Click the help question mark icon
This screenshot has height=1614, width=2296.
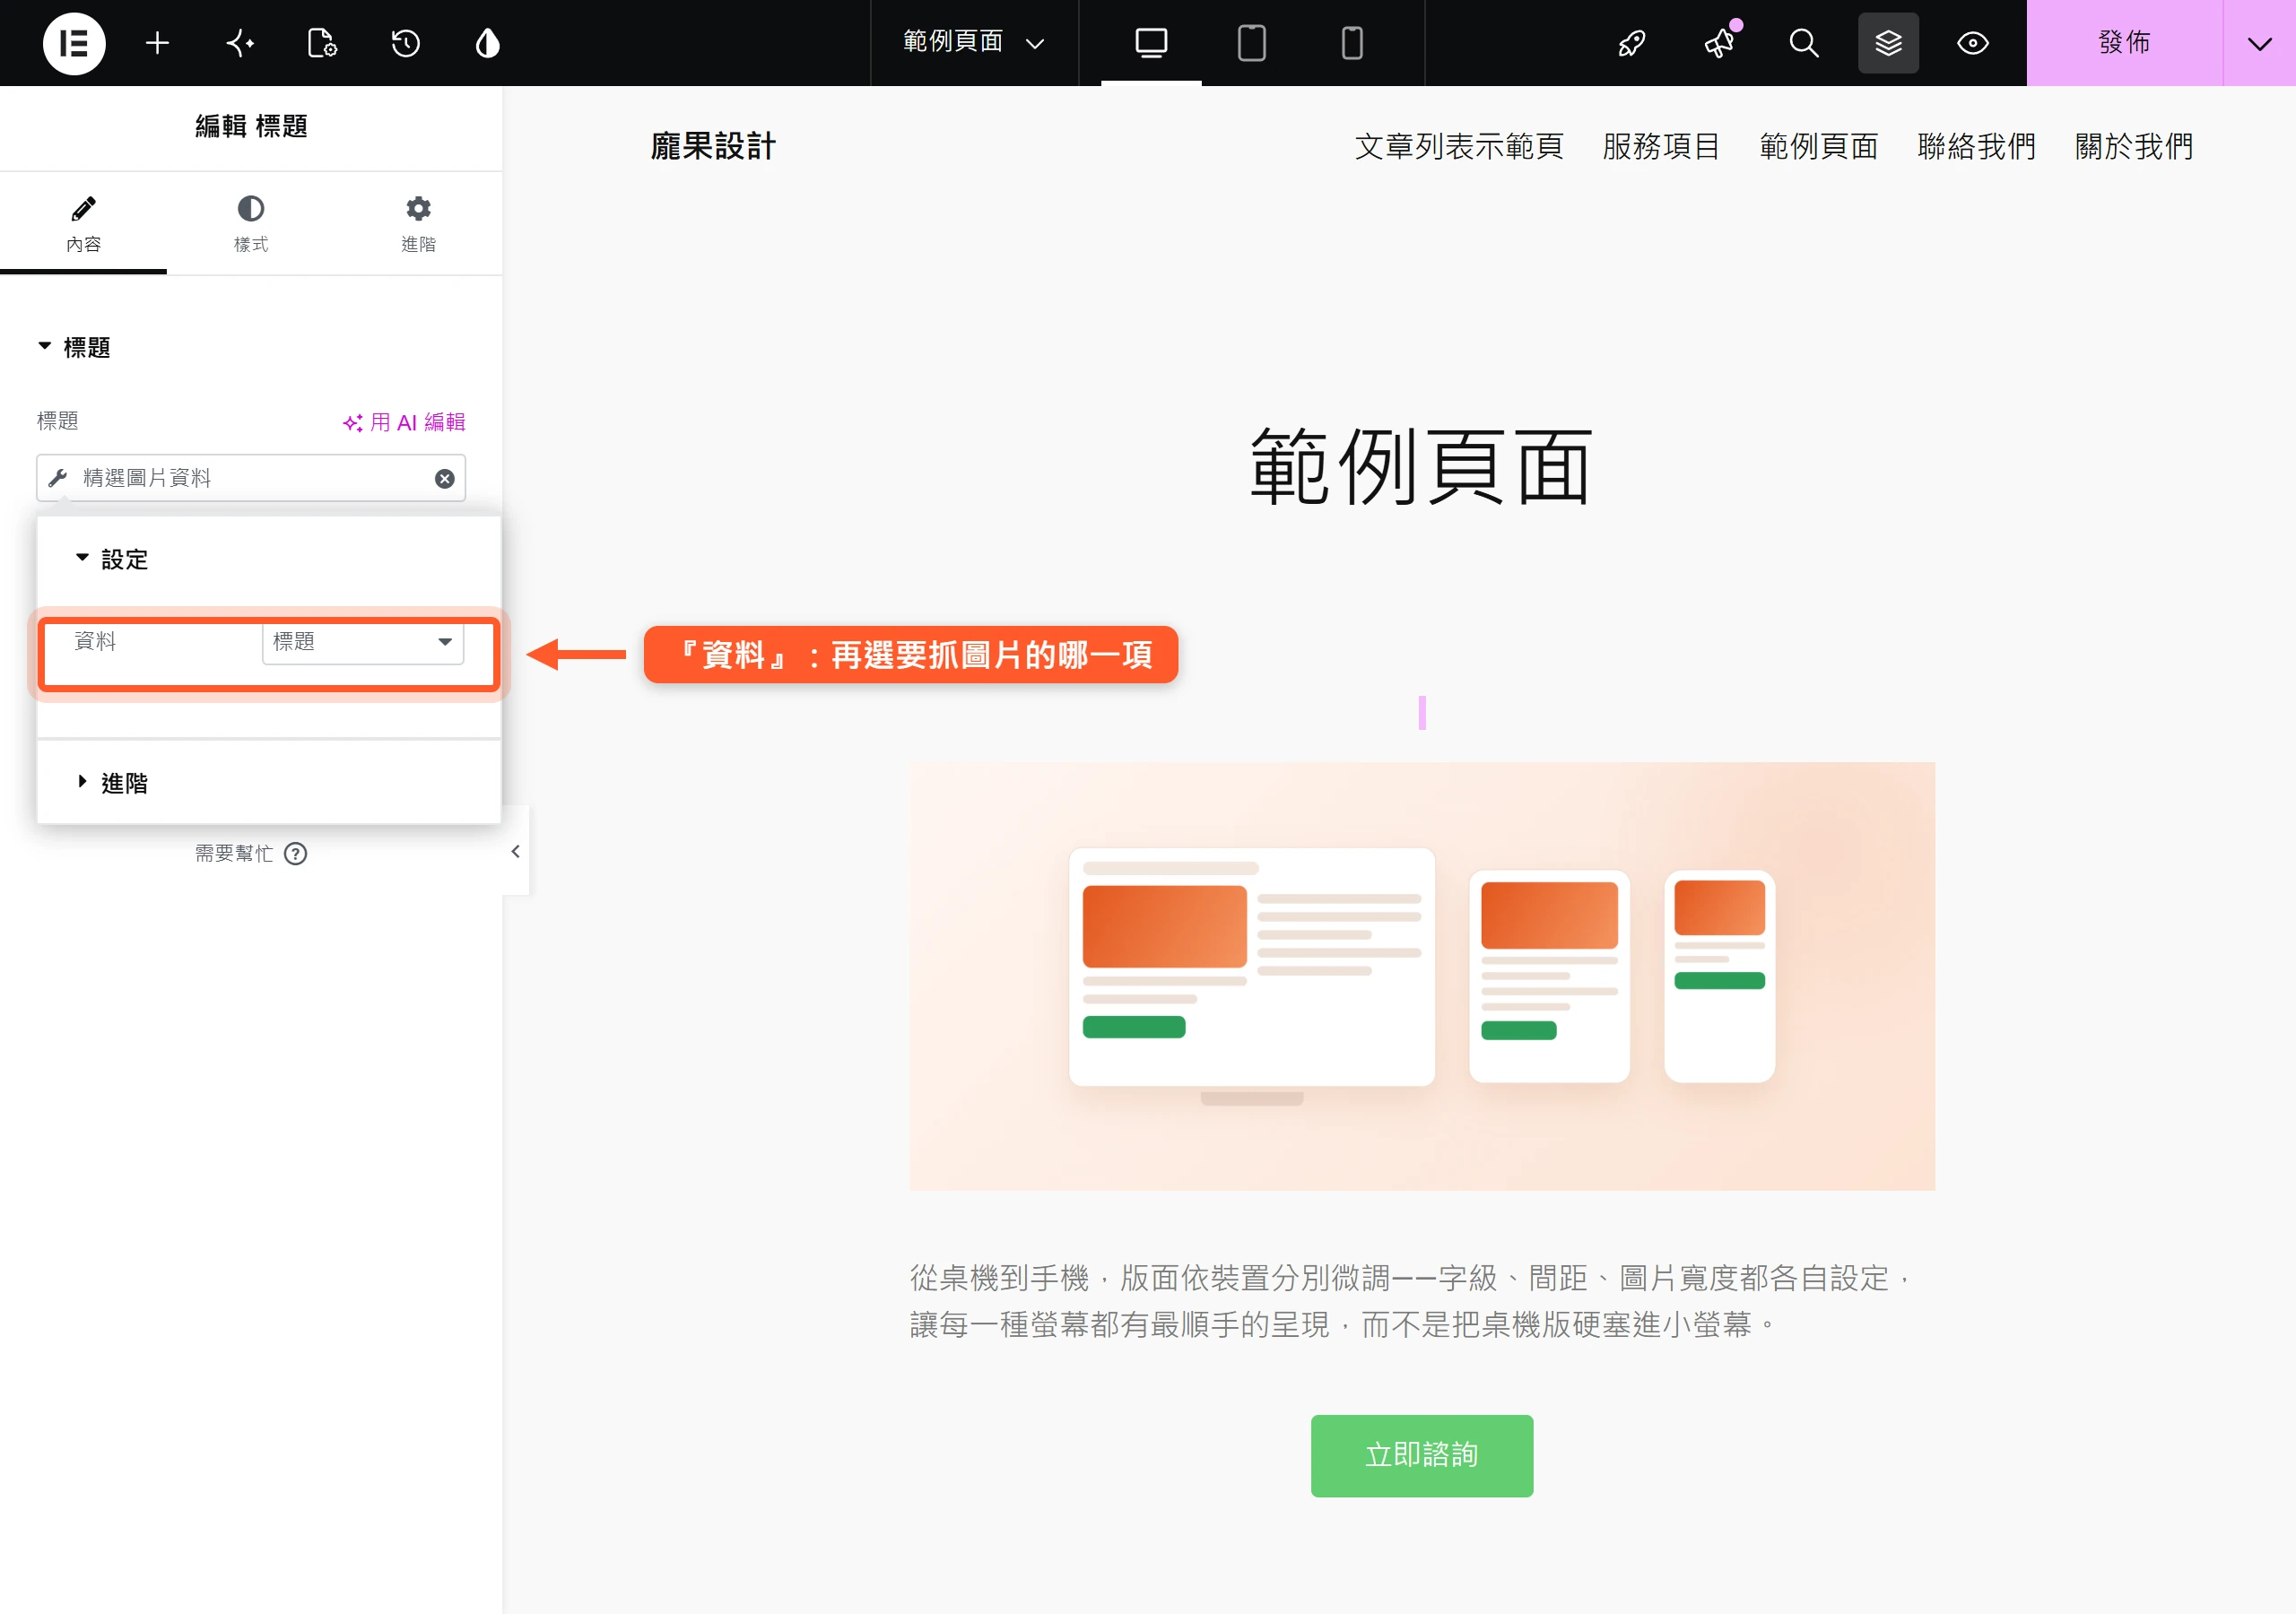pos(295,853)
